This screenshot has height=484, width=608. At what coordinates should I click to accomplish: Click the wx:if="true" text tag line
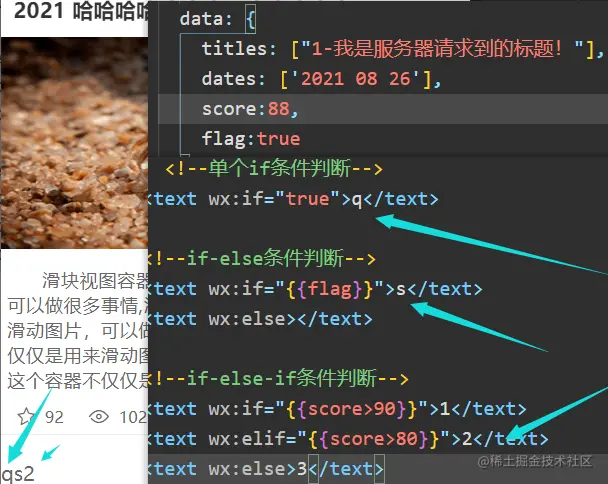[294, 199]
